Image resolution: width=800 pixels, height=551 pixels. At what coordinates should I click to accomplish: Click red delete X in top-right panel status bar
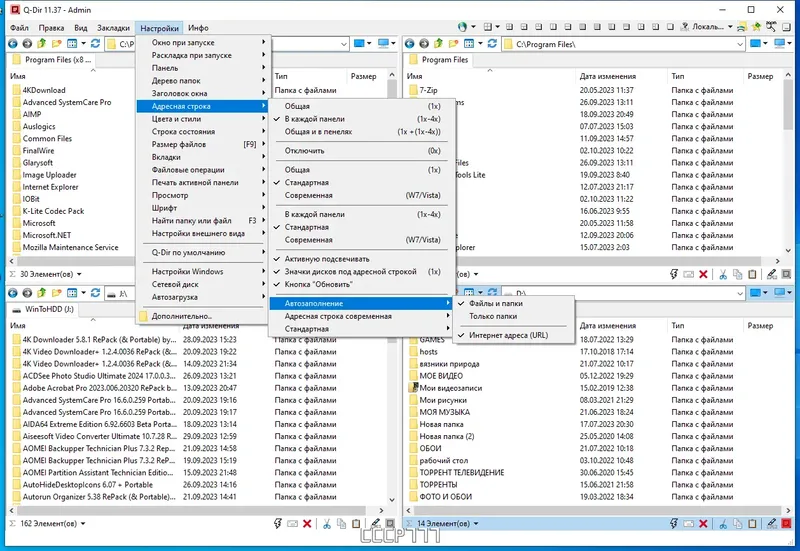(703, 274)
